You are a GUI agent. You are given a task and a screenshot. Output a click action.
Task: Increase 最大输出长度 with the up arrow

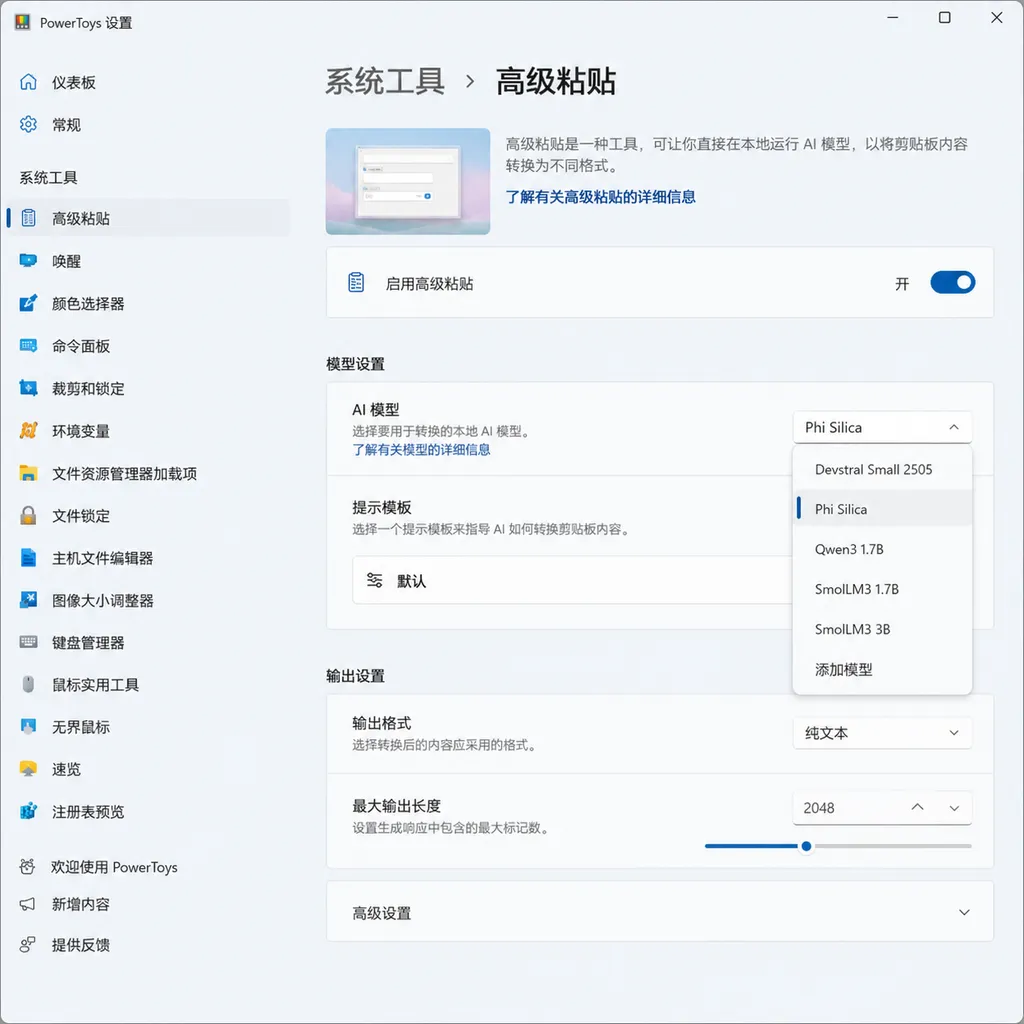917,807
